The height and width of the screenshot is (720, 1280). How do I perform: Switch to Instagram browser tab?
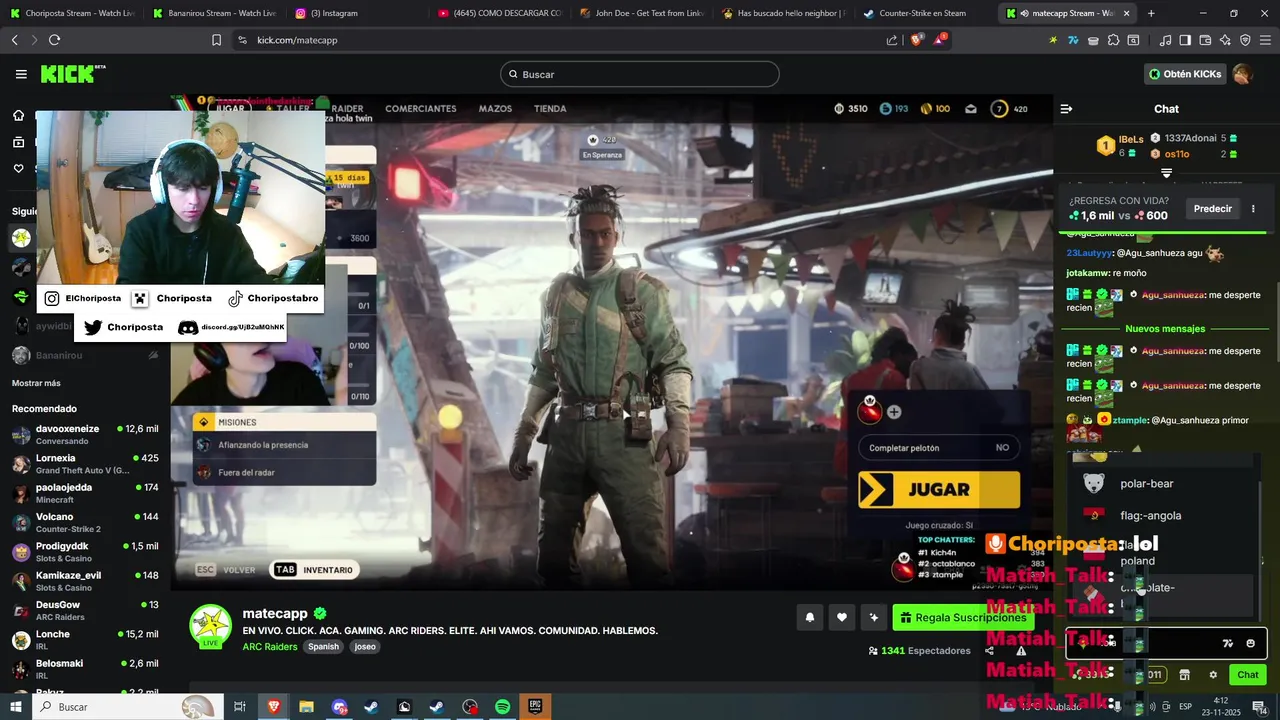pos(356,13)
